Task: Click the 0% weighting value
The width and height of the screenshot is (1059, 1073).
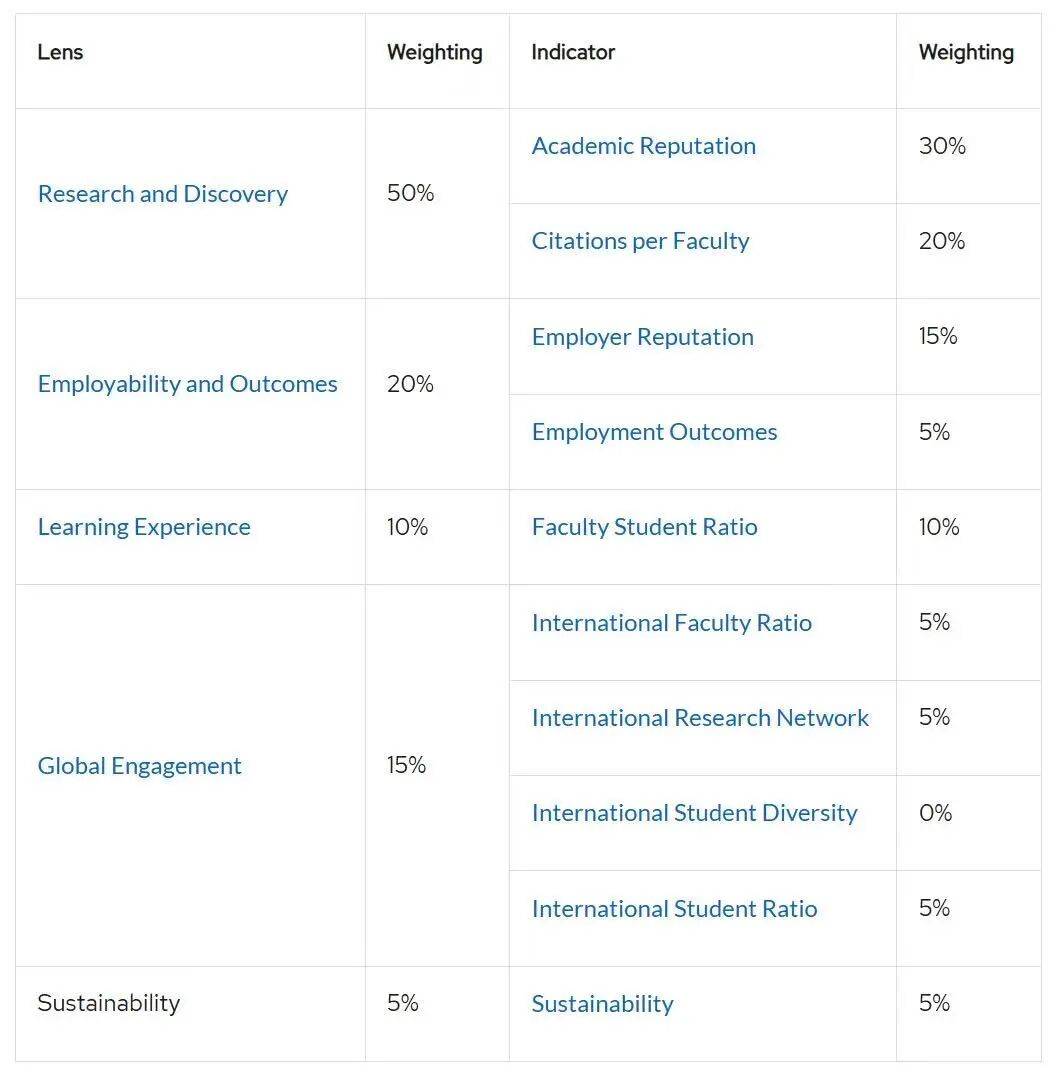Action: coord(935,813)
